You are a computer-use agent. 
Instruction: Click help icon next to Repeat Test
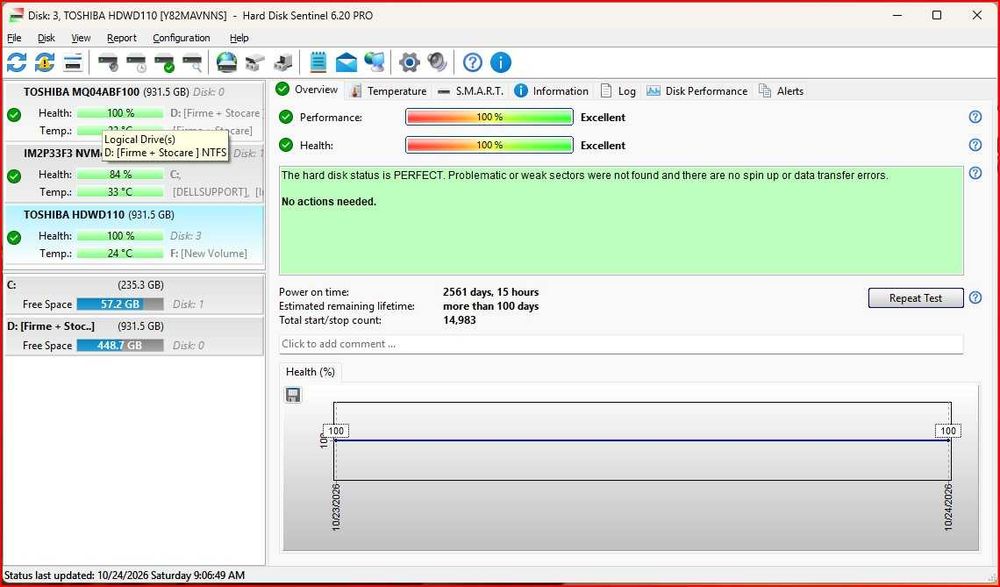pyautogui.click(x=975, y=297)
